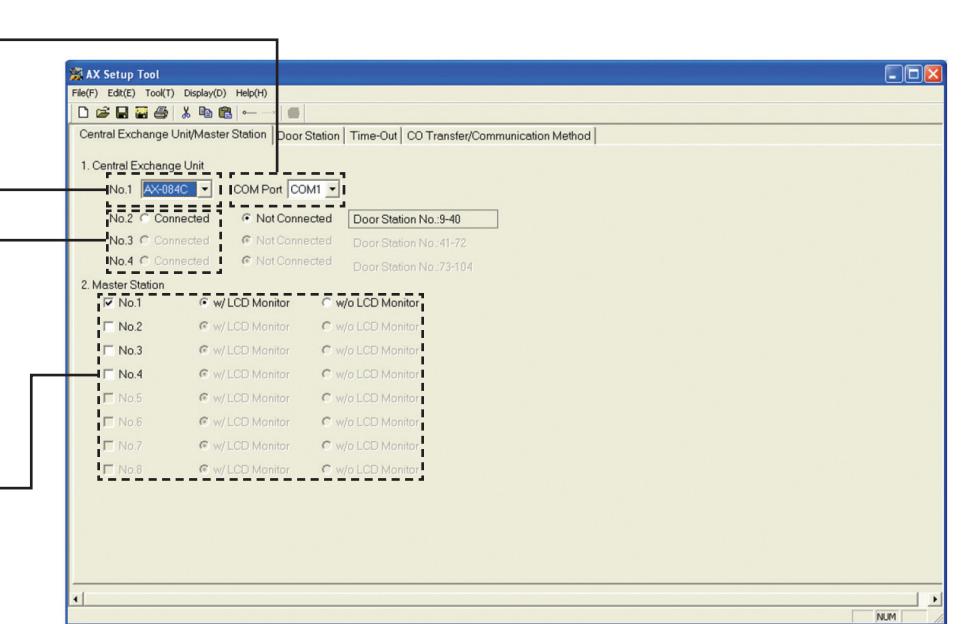Click the Cut scissors icon

click(x=185, y=113)
